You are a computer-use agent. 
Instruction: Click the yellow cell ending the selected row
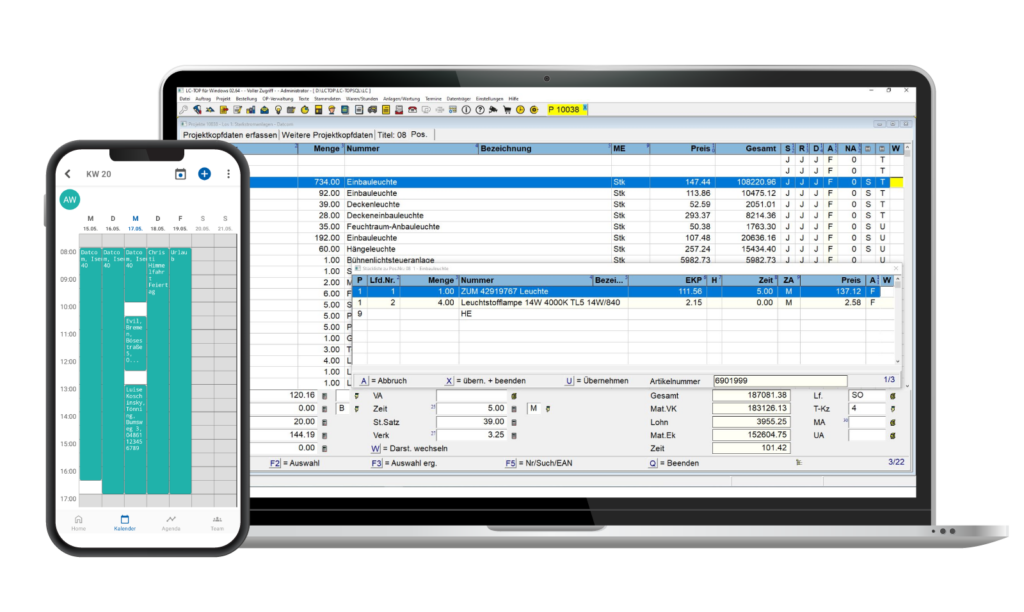(897, 182)
